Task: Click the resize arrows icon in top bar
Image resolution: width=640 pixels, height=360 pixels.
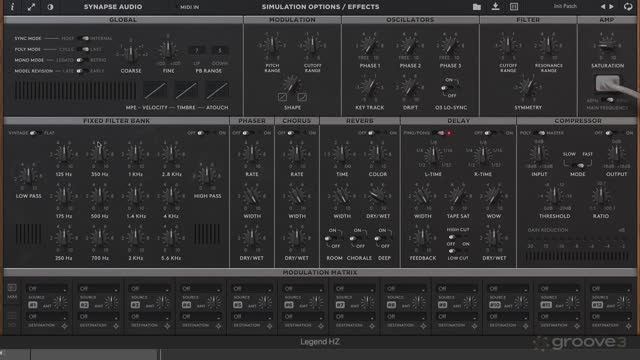Action: pos(31,7)
